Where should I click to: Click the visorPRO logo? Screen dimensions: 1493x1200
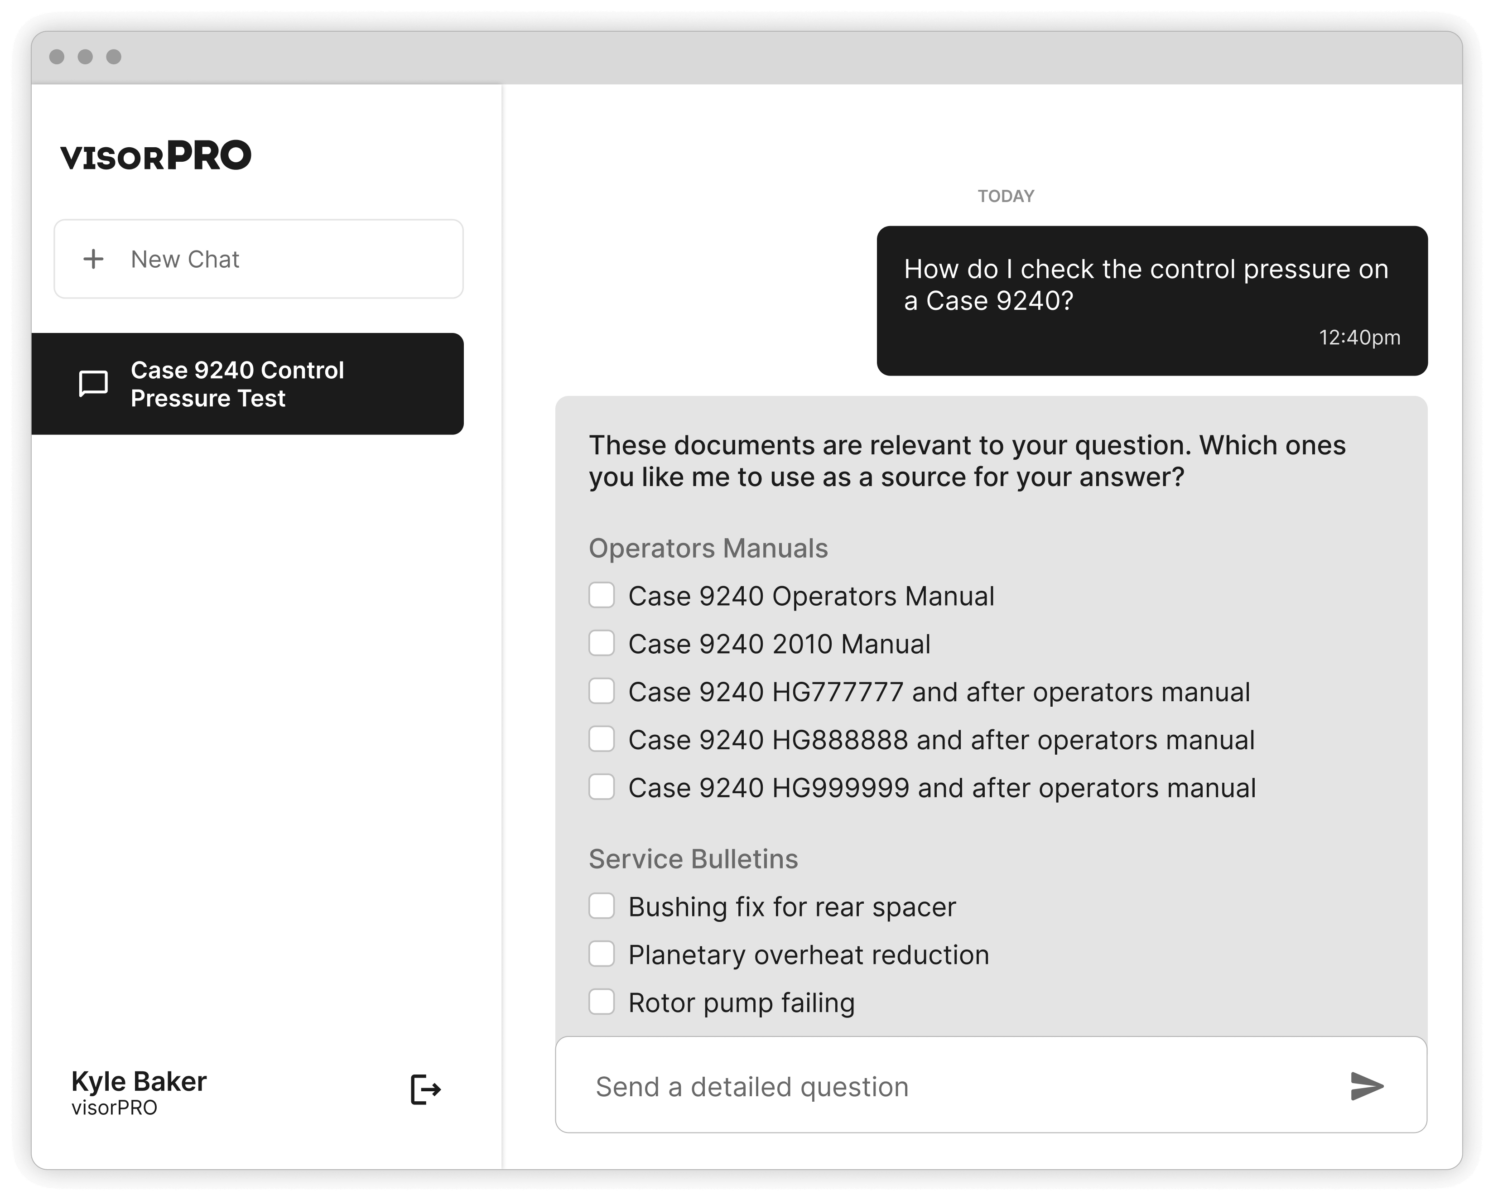pos(155,155)
